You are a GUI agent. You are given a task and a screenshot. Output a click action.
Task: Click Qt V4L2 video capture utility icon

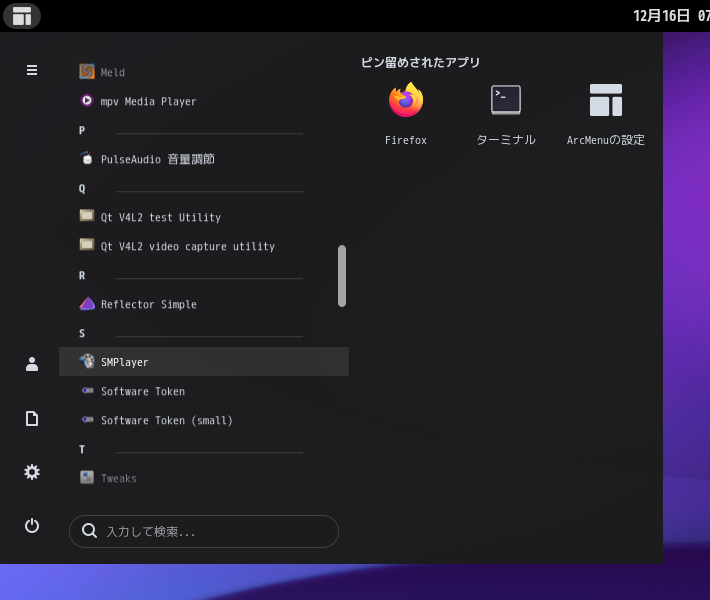(x=87, y=245)
